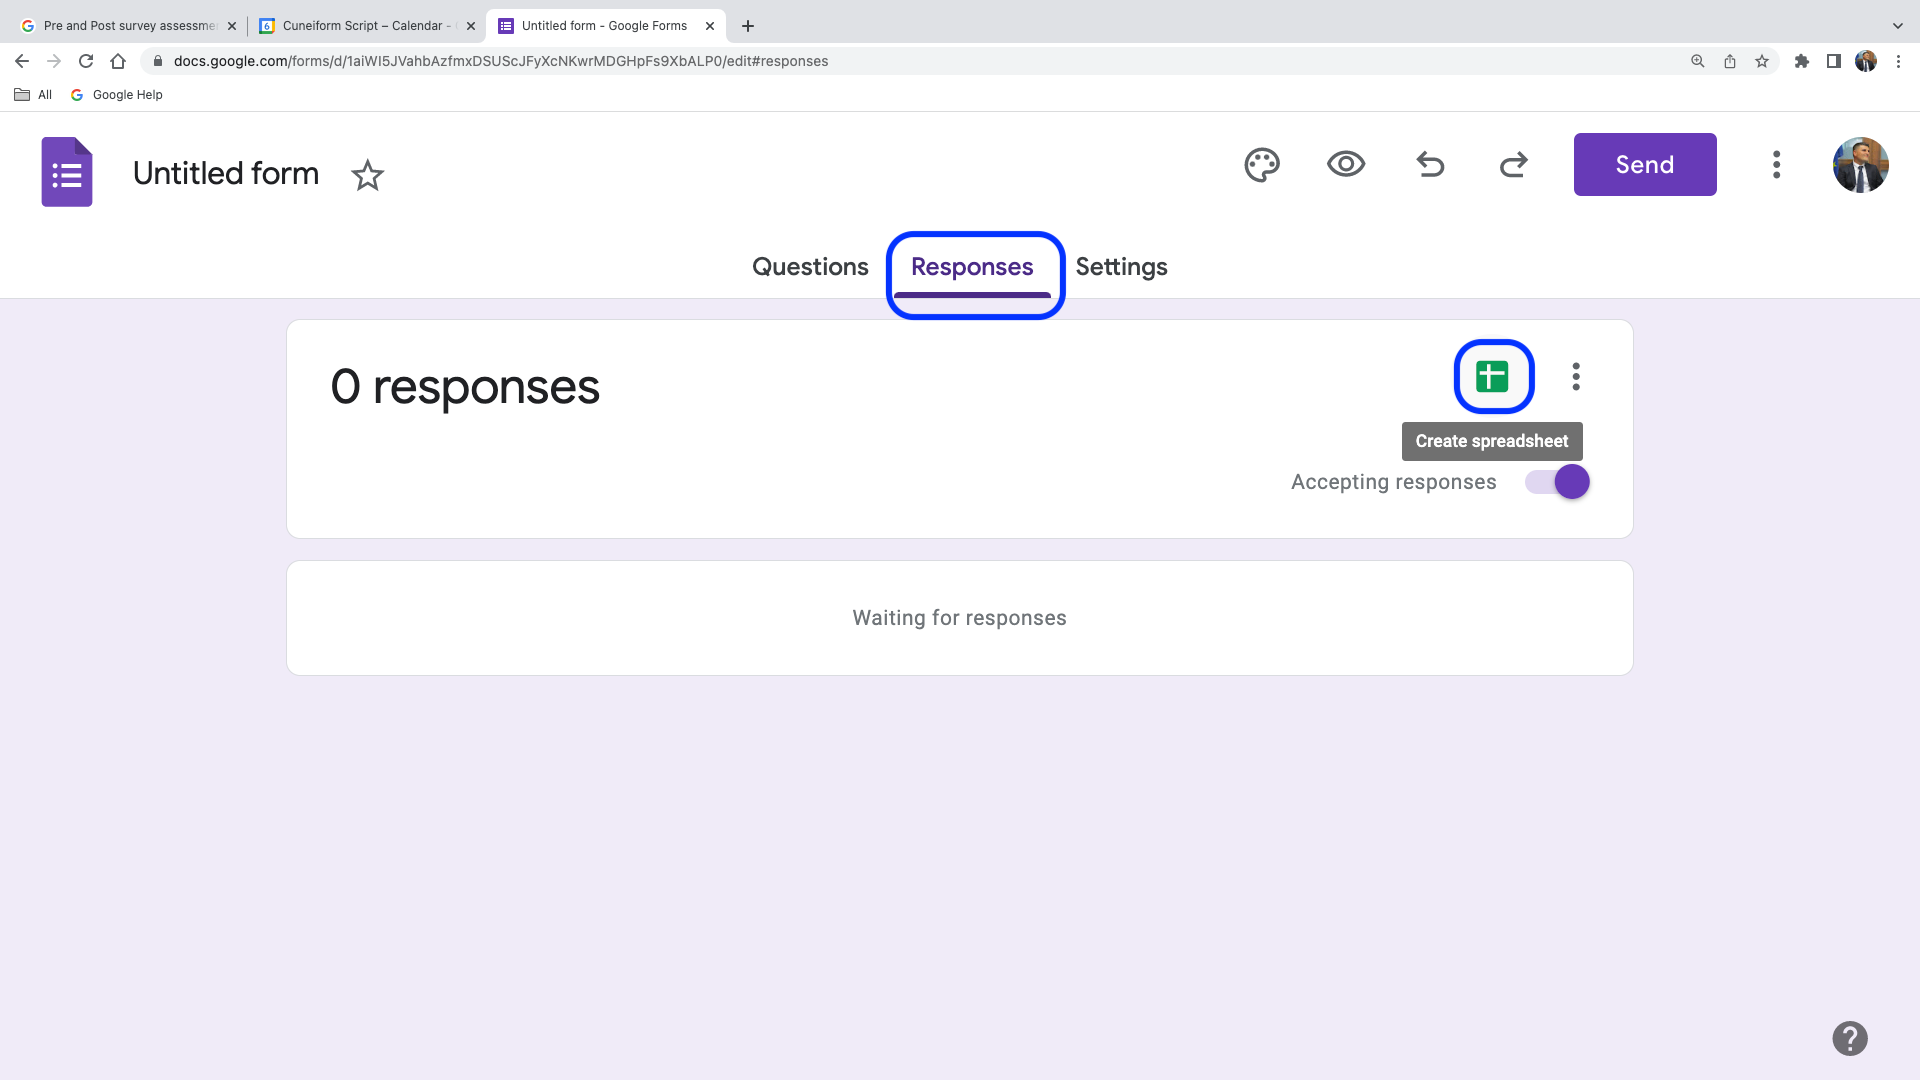Click the green Create spreadsheet icon
This screenshot has width=1920, height=1080.
click(1492, 377)
